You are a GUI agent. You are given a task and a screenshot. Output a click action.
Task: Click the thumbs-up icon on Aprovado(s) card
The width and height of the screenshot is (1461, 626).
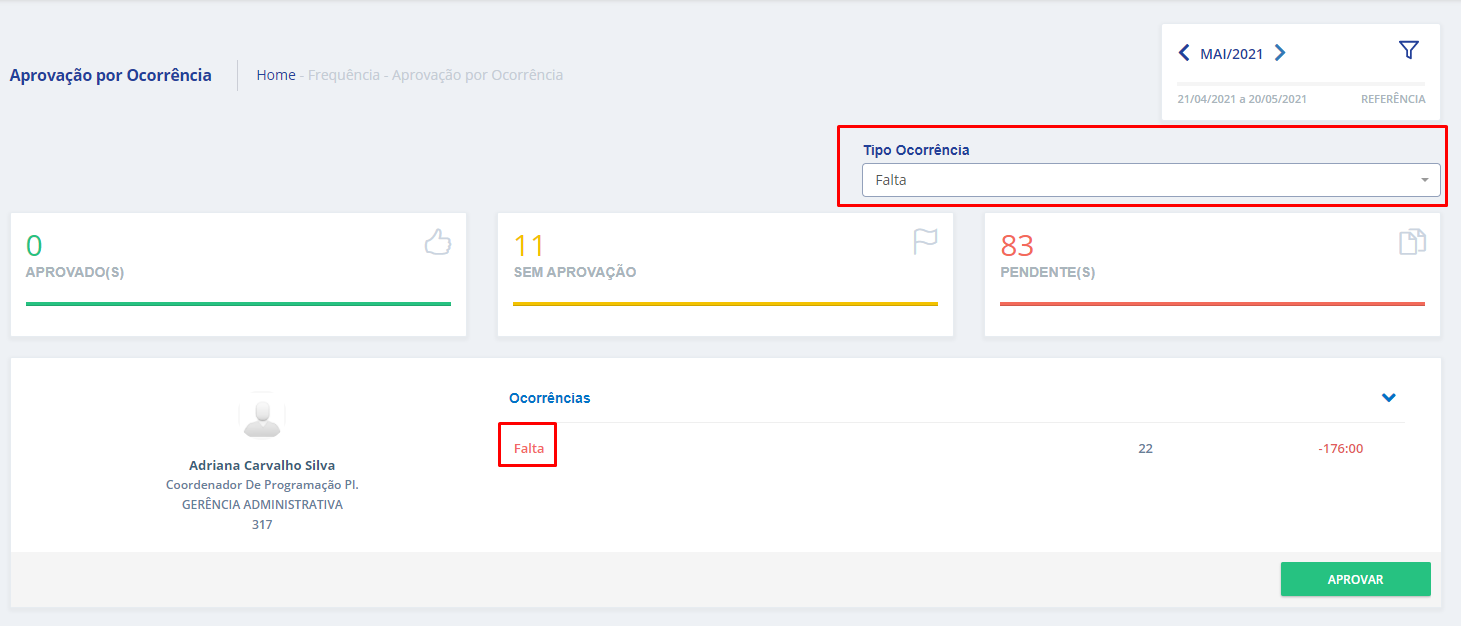pyautogui.click(x=438, y=243)
